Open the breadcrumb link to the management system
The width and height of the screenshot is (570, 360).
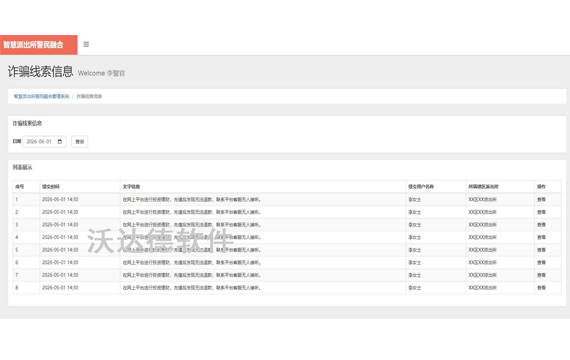[x=41, y=96]
